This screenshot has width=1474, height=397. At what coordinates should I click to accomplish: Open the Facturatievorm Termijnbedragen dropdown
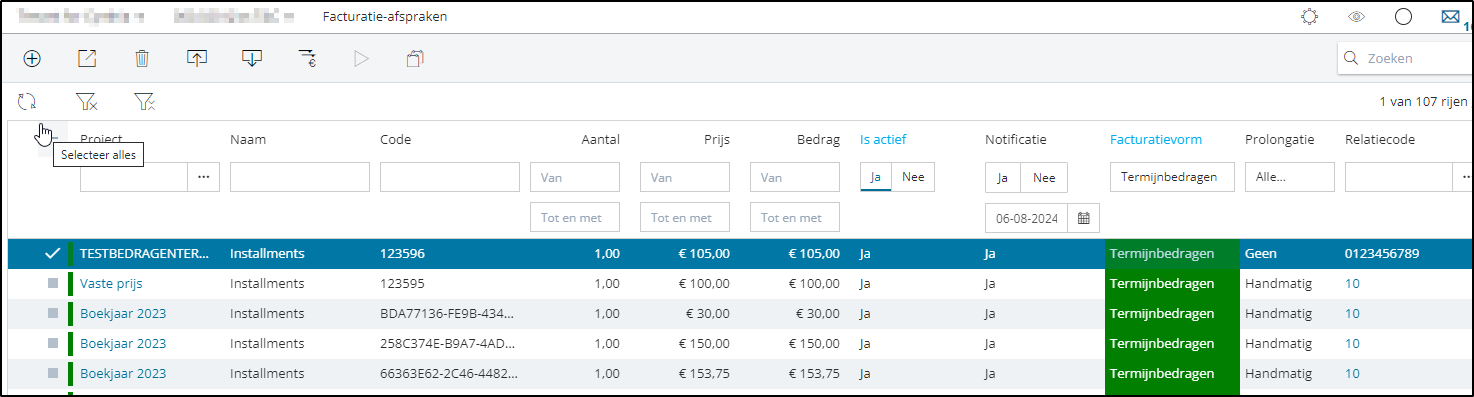click(1170, 177)
